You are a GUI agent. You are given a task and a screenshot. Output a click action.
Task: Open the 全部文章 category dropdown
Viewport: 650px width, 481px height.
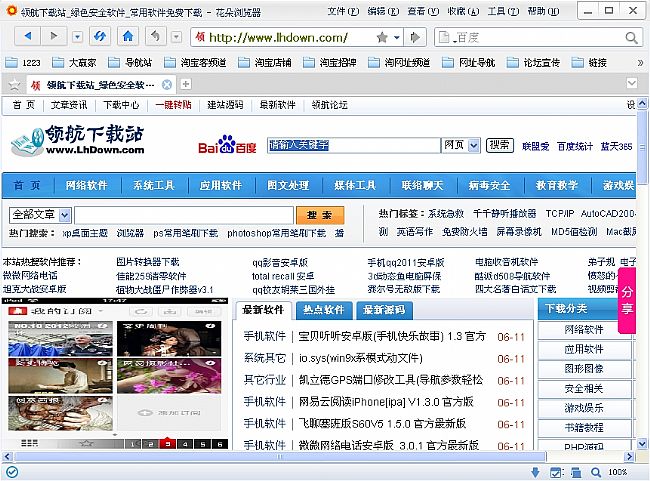point(40,215)
